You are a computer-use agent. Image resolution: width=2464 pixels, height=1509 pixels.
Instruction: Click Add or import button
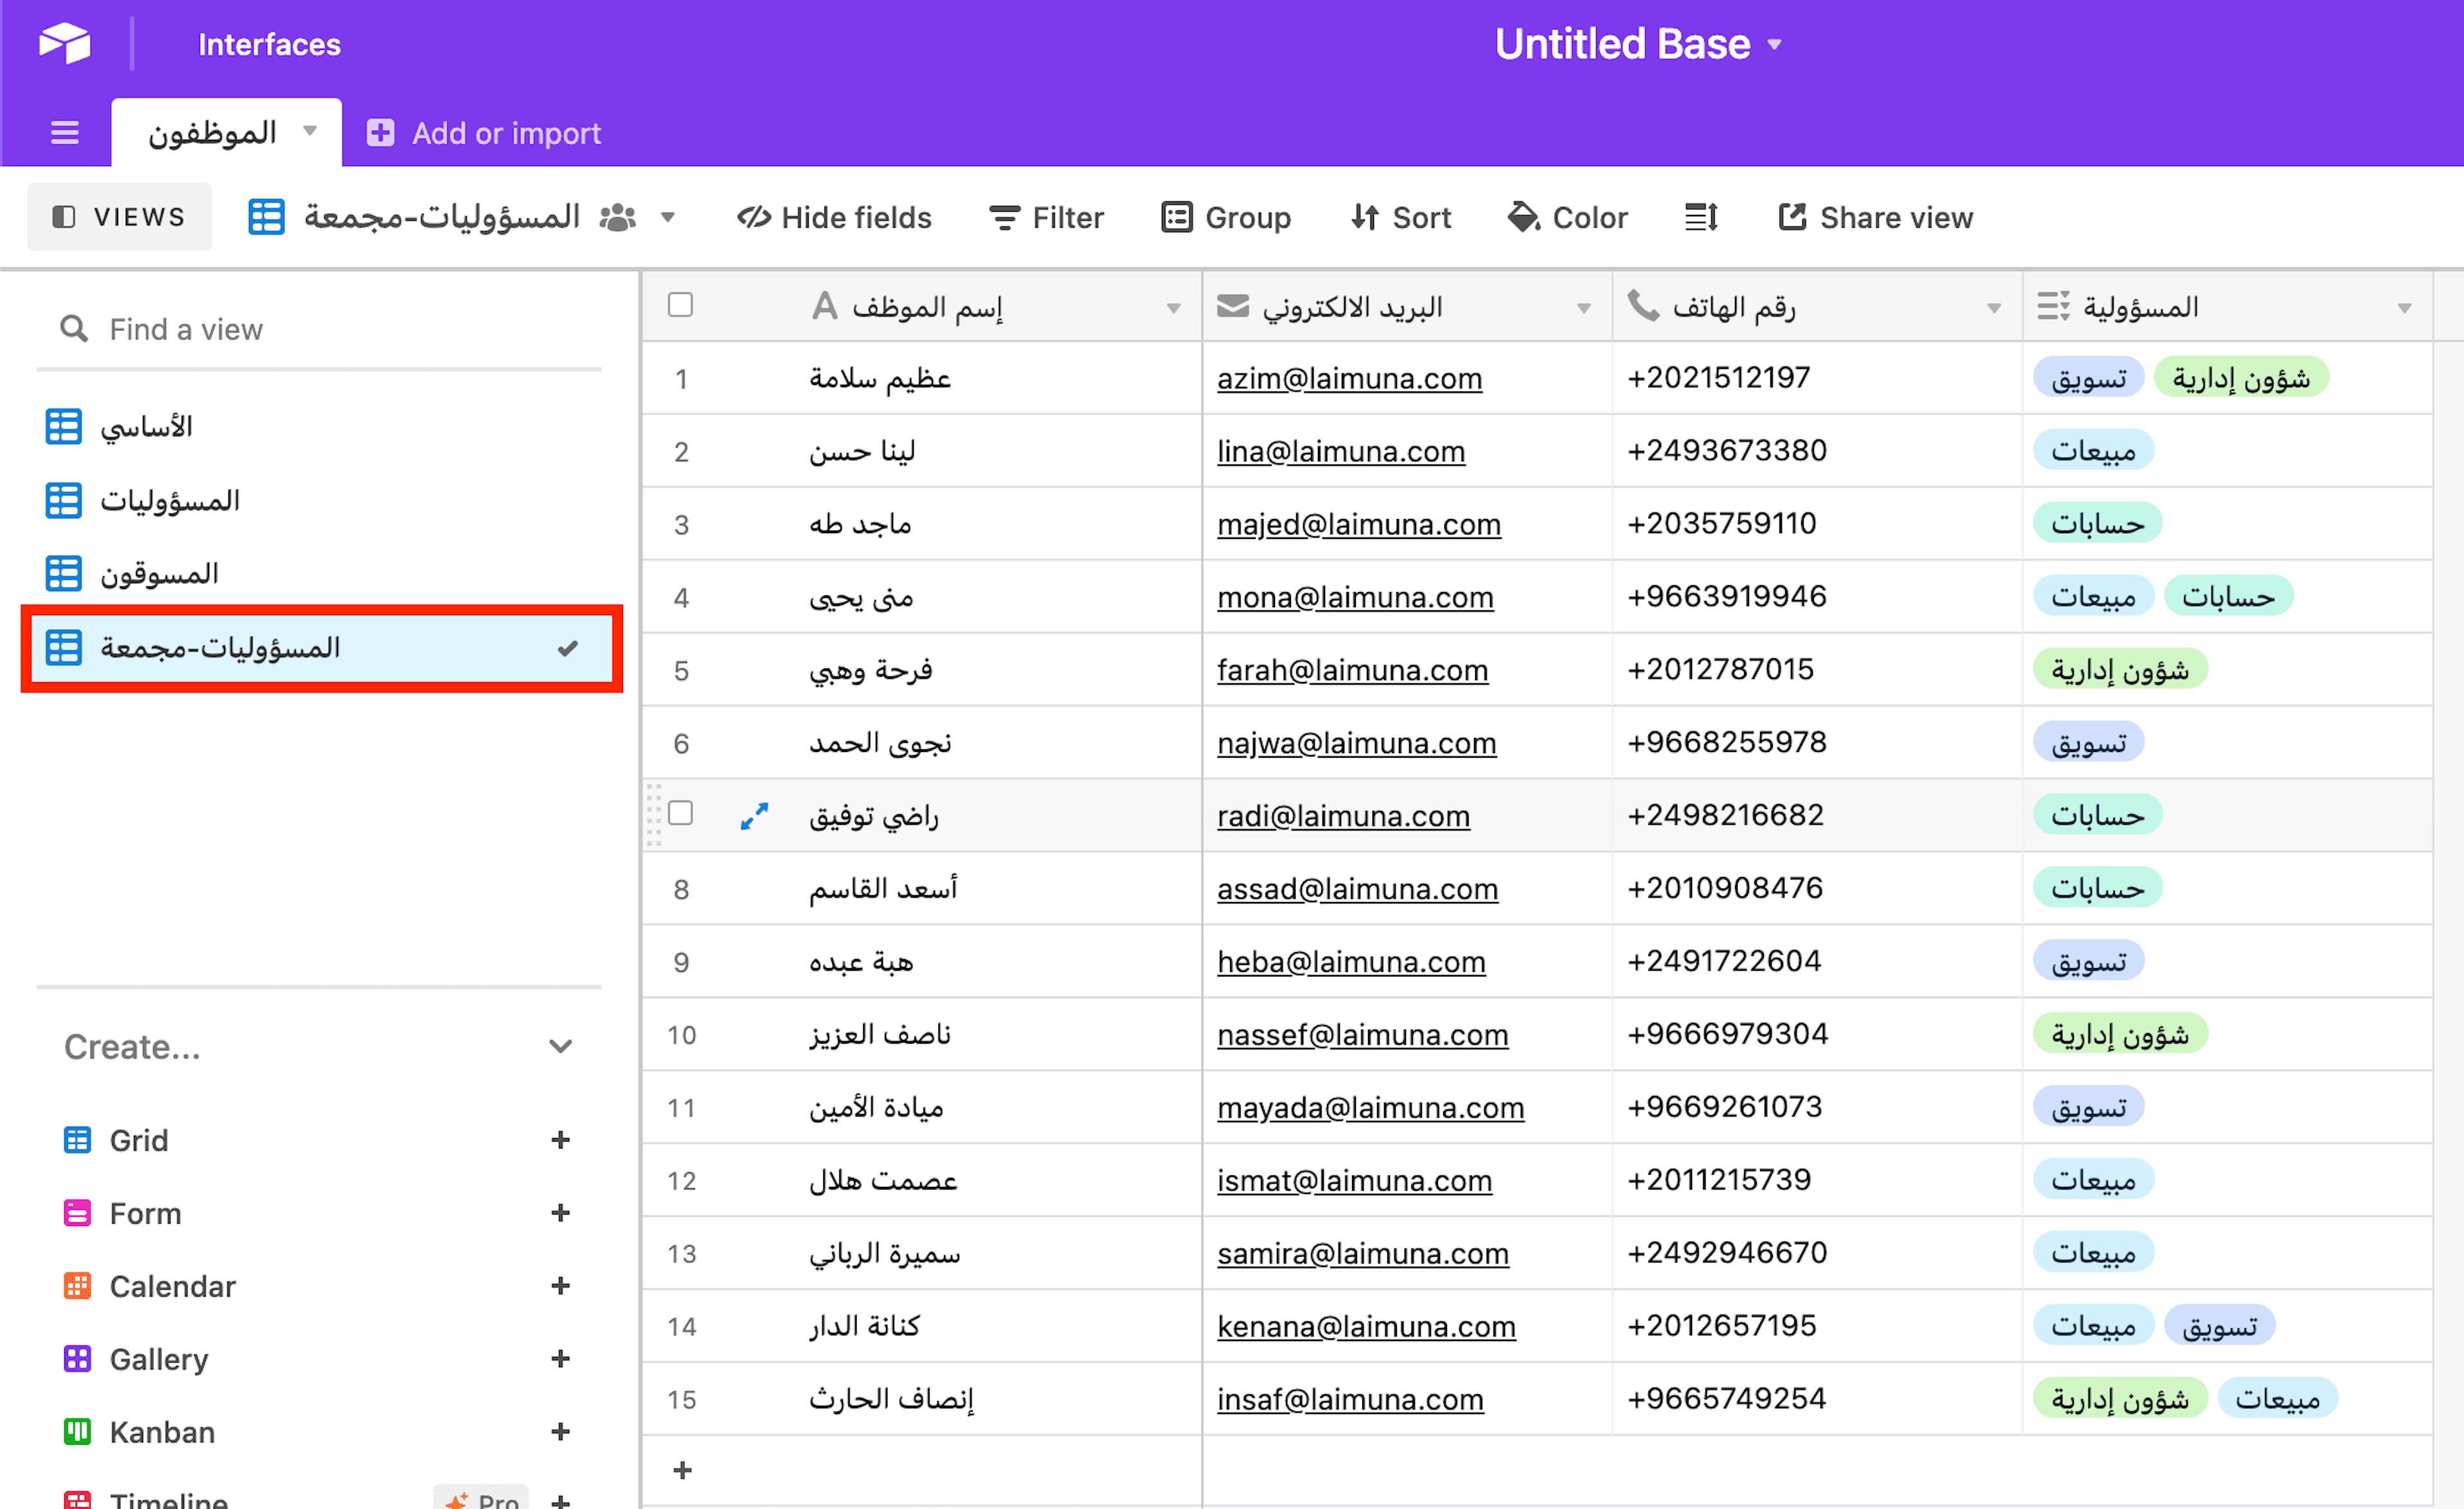pos(484,133)
